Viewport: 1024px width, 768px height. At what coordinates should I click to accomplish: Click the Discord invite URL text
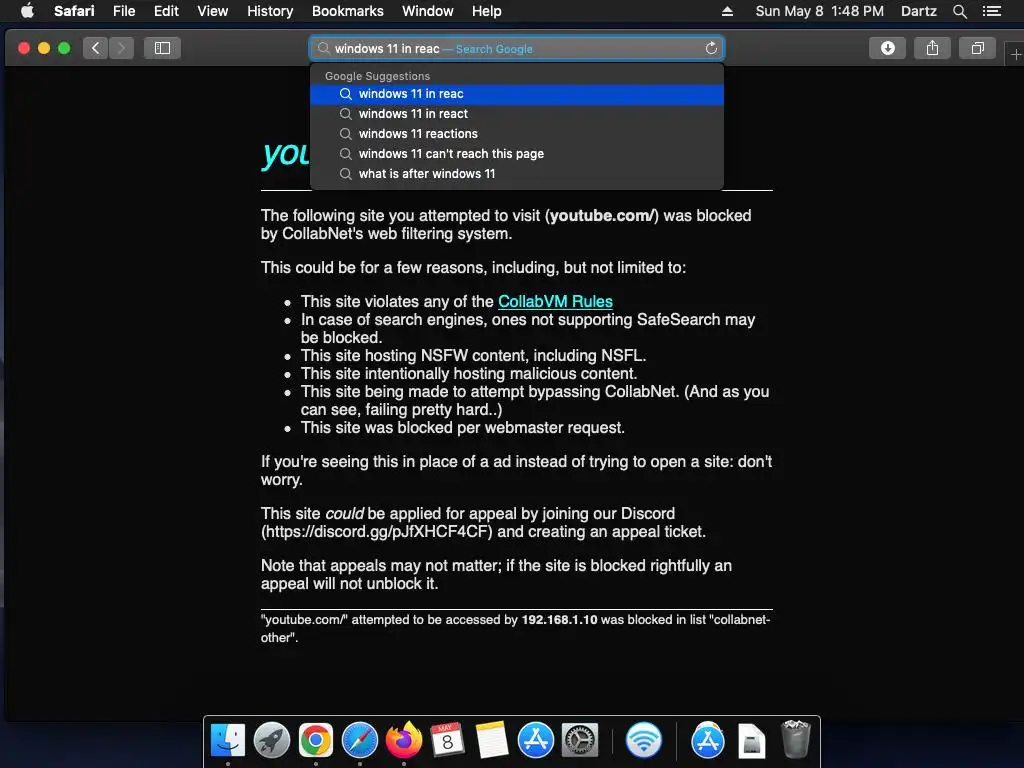pos(379,532)
